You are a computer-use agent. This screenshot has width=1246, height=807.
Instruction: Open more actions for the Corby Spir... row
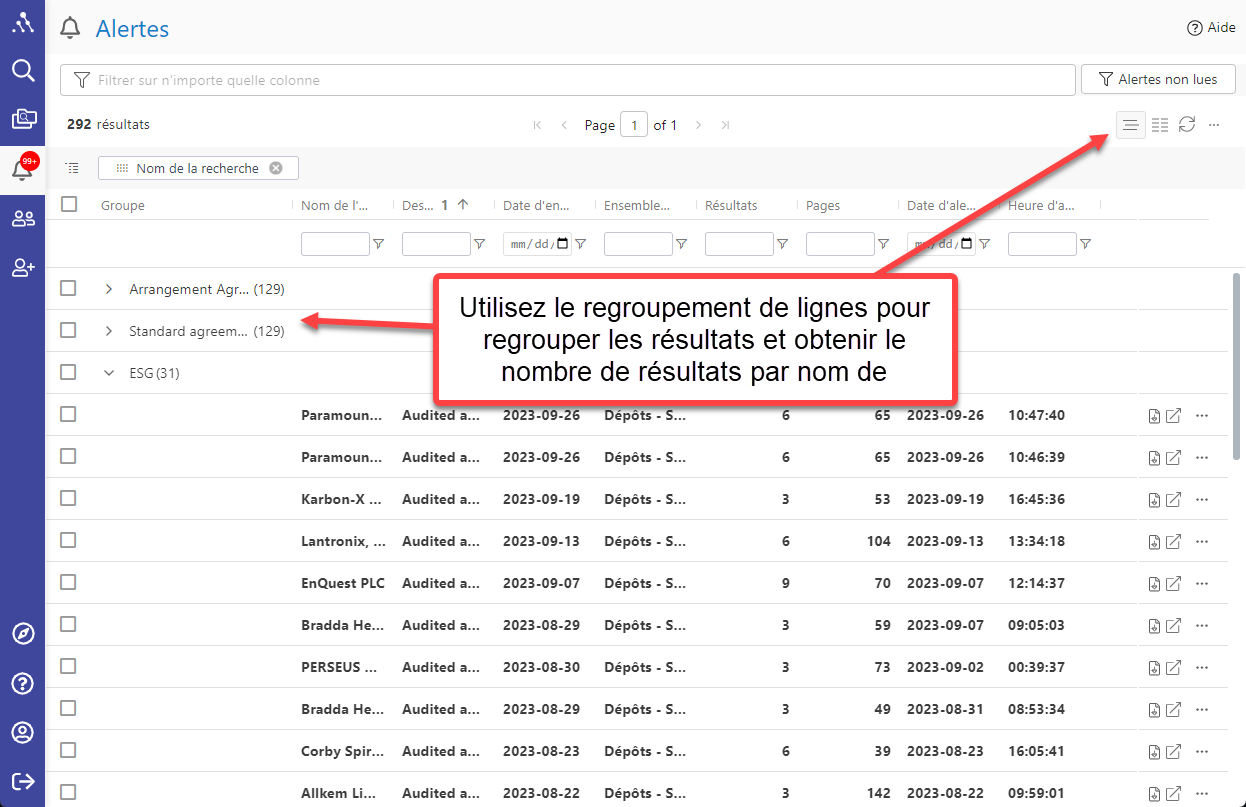(1202, 752)
